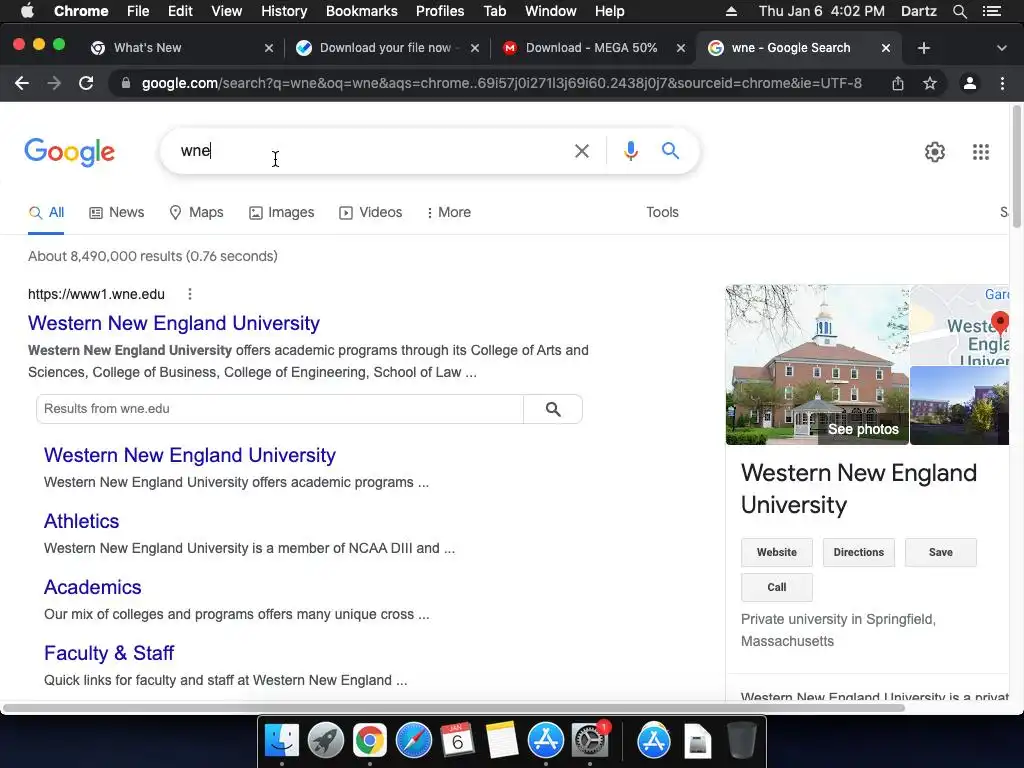Select the News search filter

click(x=116, y=212)
